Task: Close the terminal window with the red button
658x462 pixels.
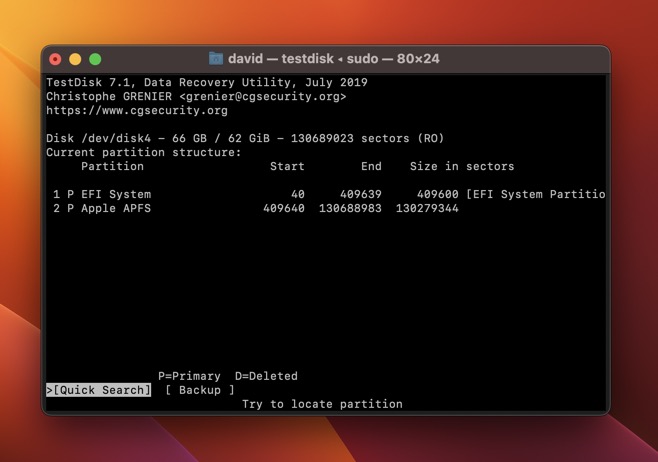Action: (x=55, y=59)
